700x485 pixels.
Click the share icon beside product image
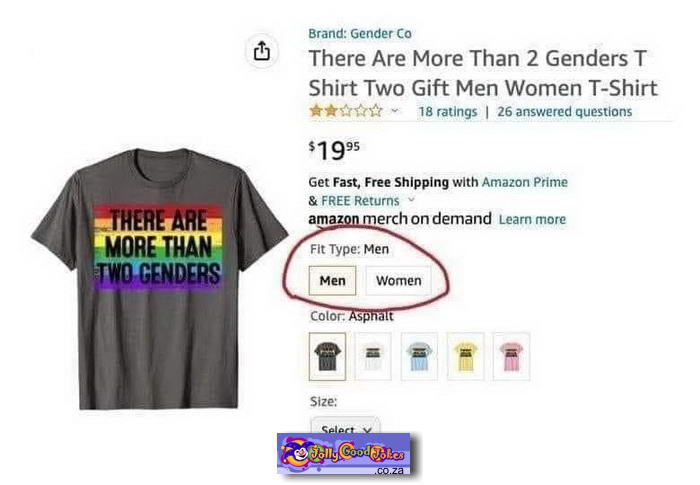(x=262, y=51)
